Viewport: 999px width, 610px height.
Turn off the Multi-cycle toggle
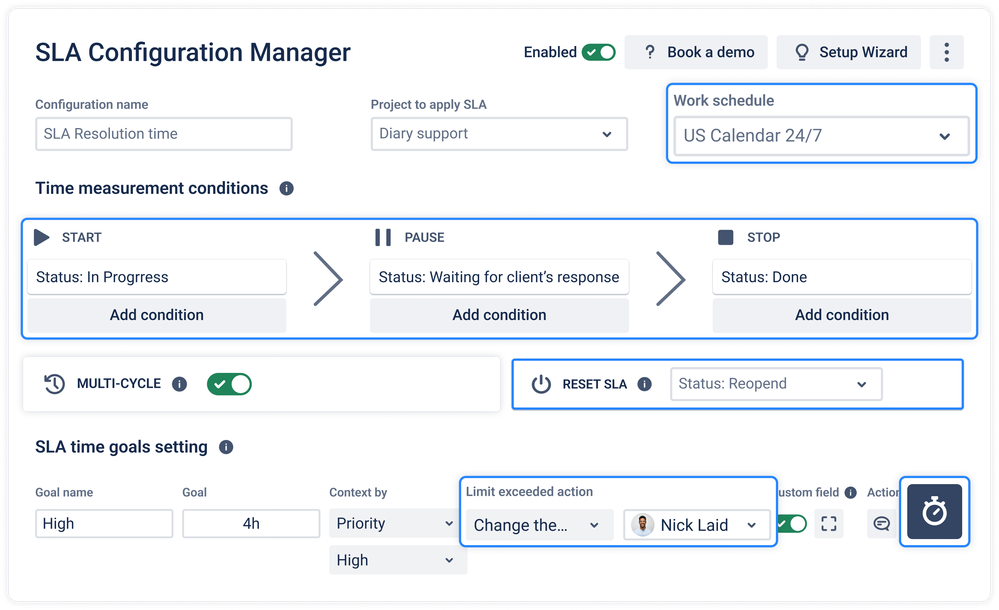(229, 384)
